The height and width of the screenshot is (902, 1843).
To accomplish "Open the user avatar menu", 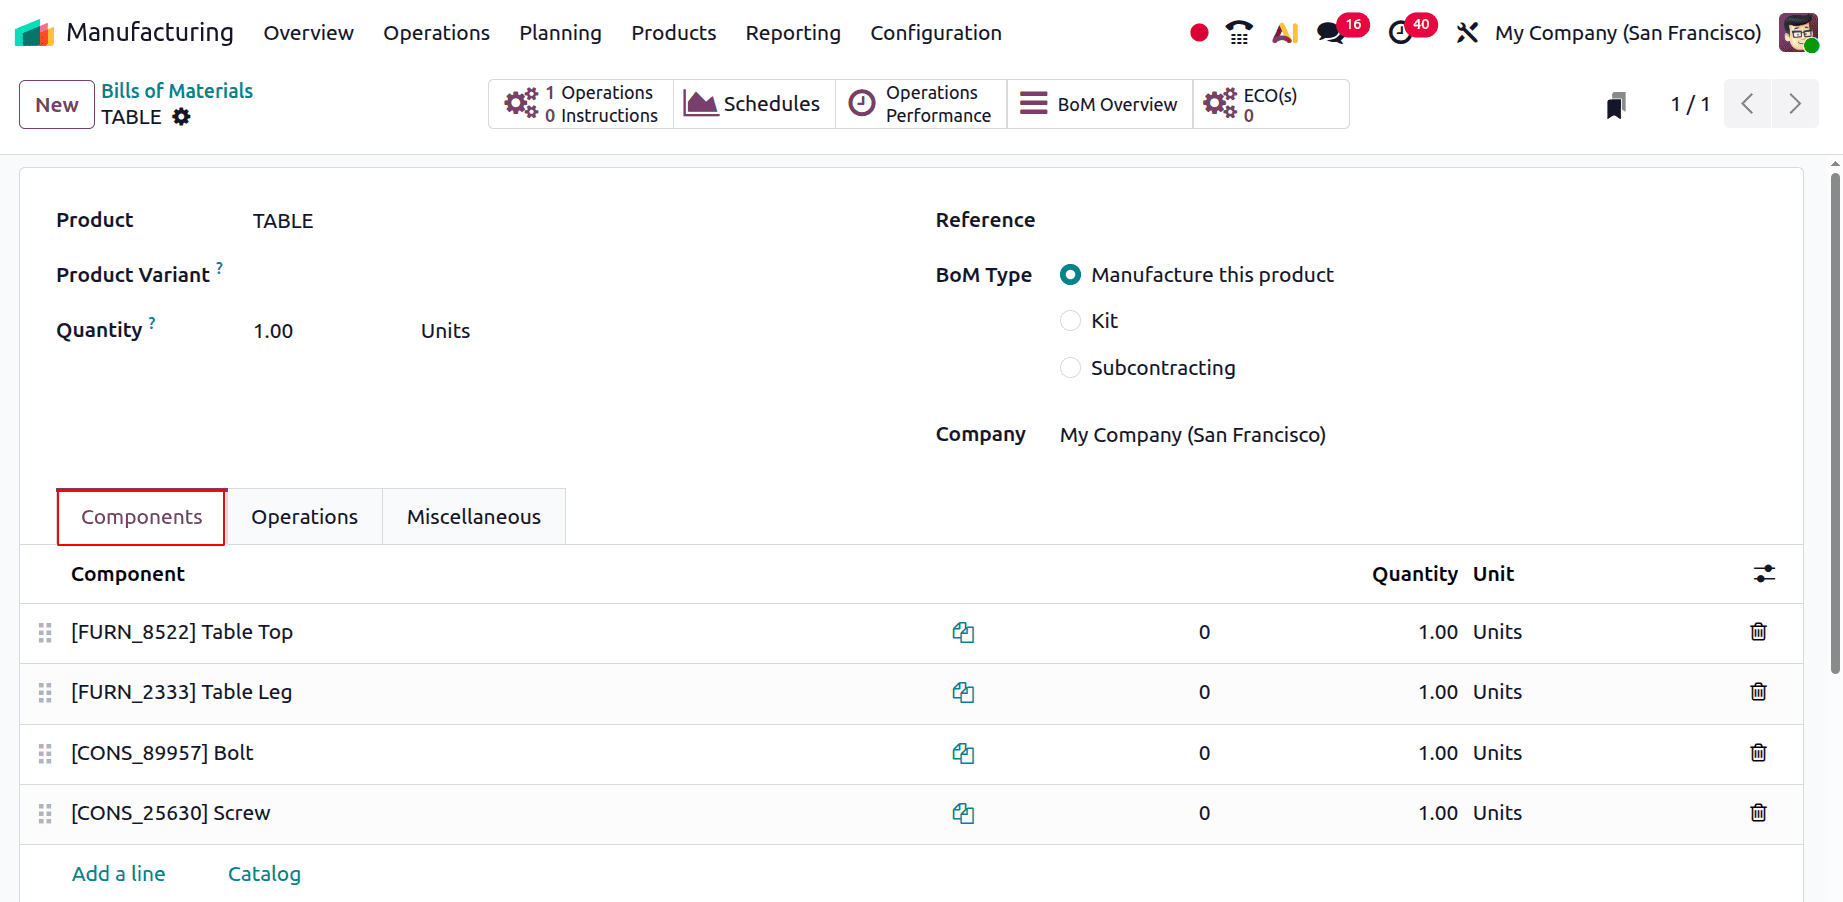I will coord(1798,33).
